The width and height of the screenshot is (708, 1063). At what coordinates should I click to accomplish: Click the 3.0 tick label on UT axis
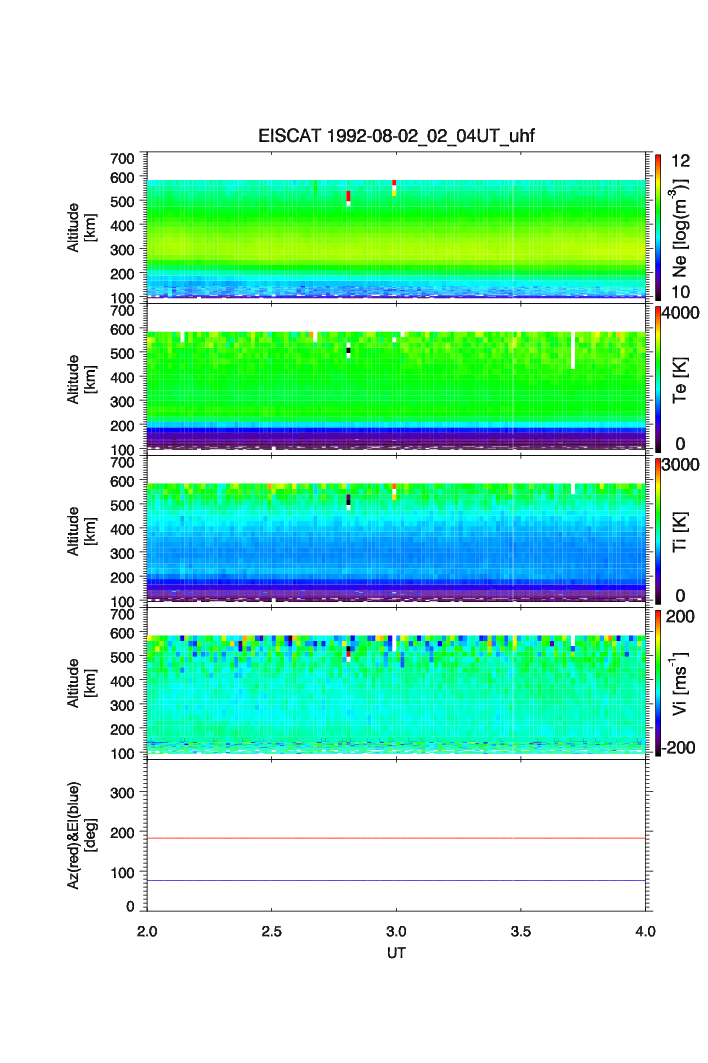(396, 931)
